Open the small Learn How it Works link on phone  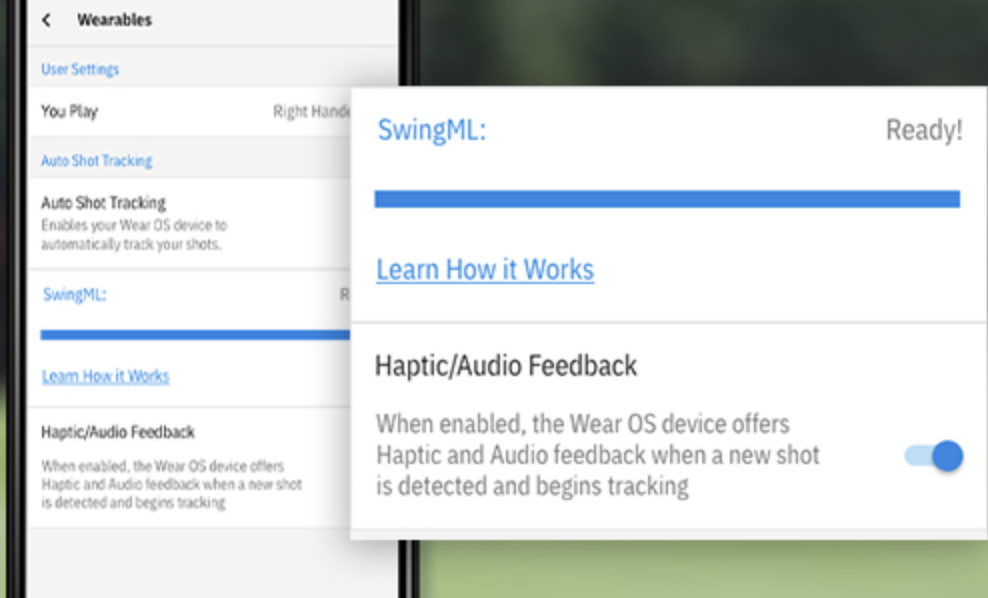coord(105,376)
